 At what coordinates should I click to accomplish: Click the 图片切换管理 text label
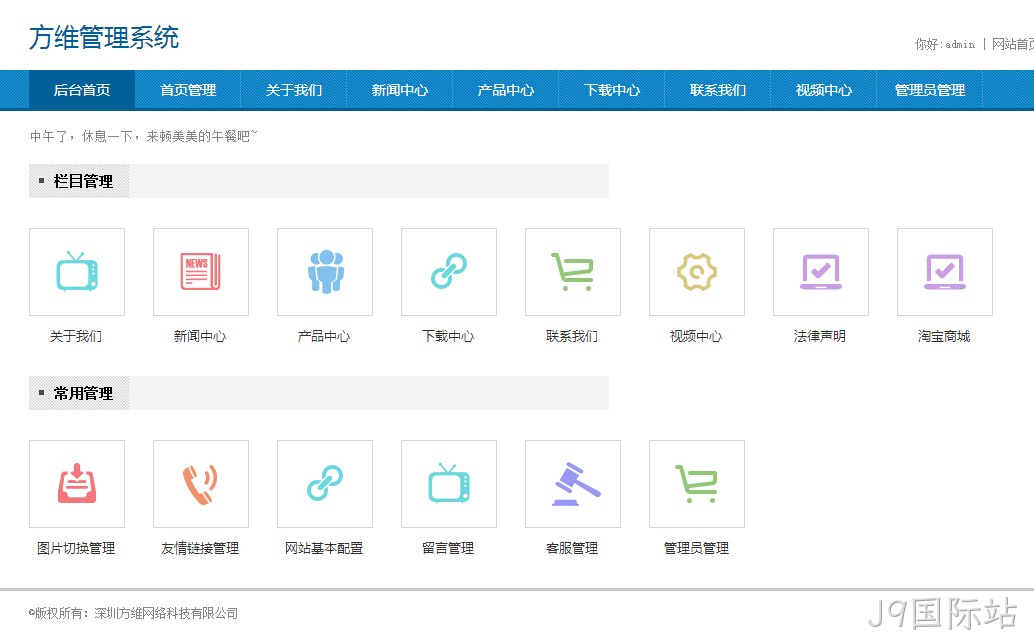pos(76,548)
